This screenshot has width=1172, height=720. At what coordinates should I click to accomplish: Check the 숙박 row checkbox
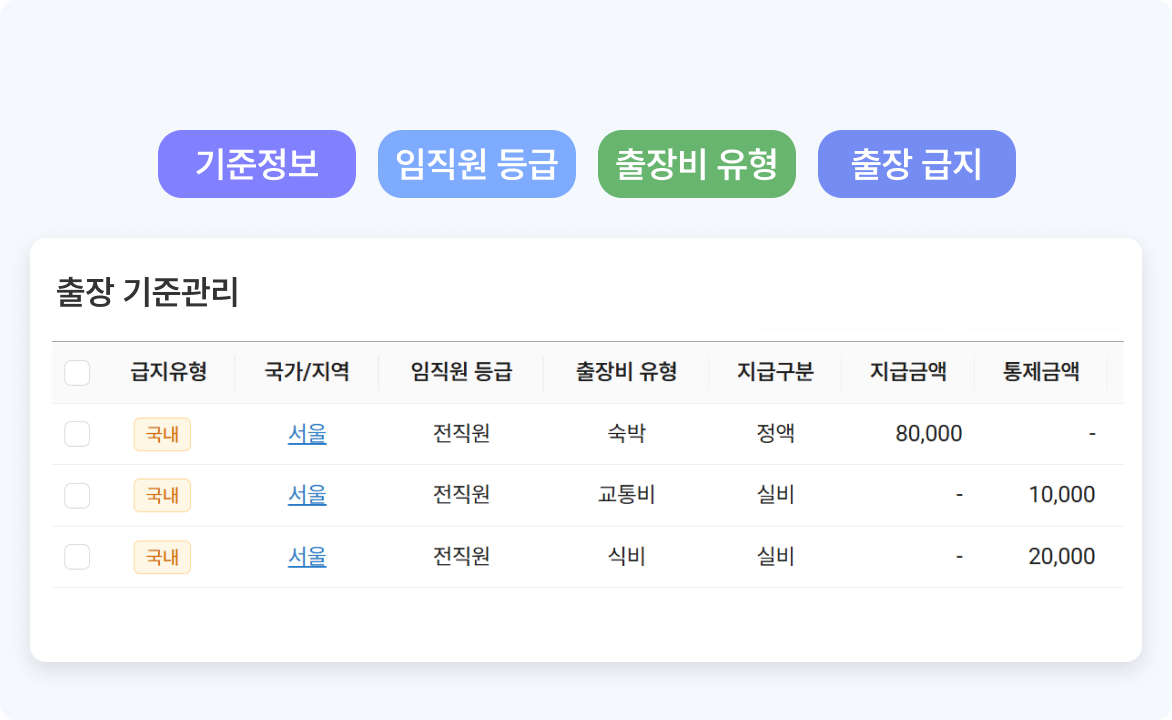(x=77, y=434)
